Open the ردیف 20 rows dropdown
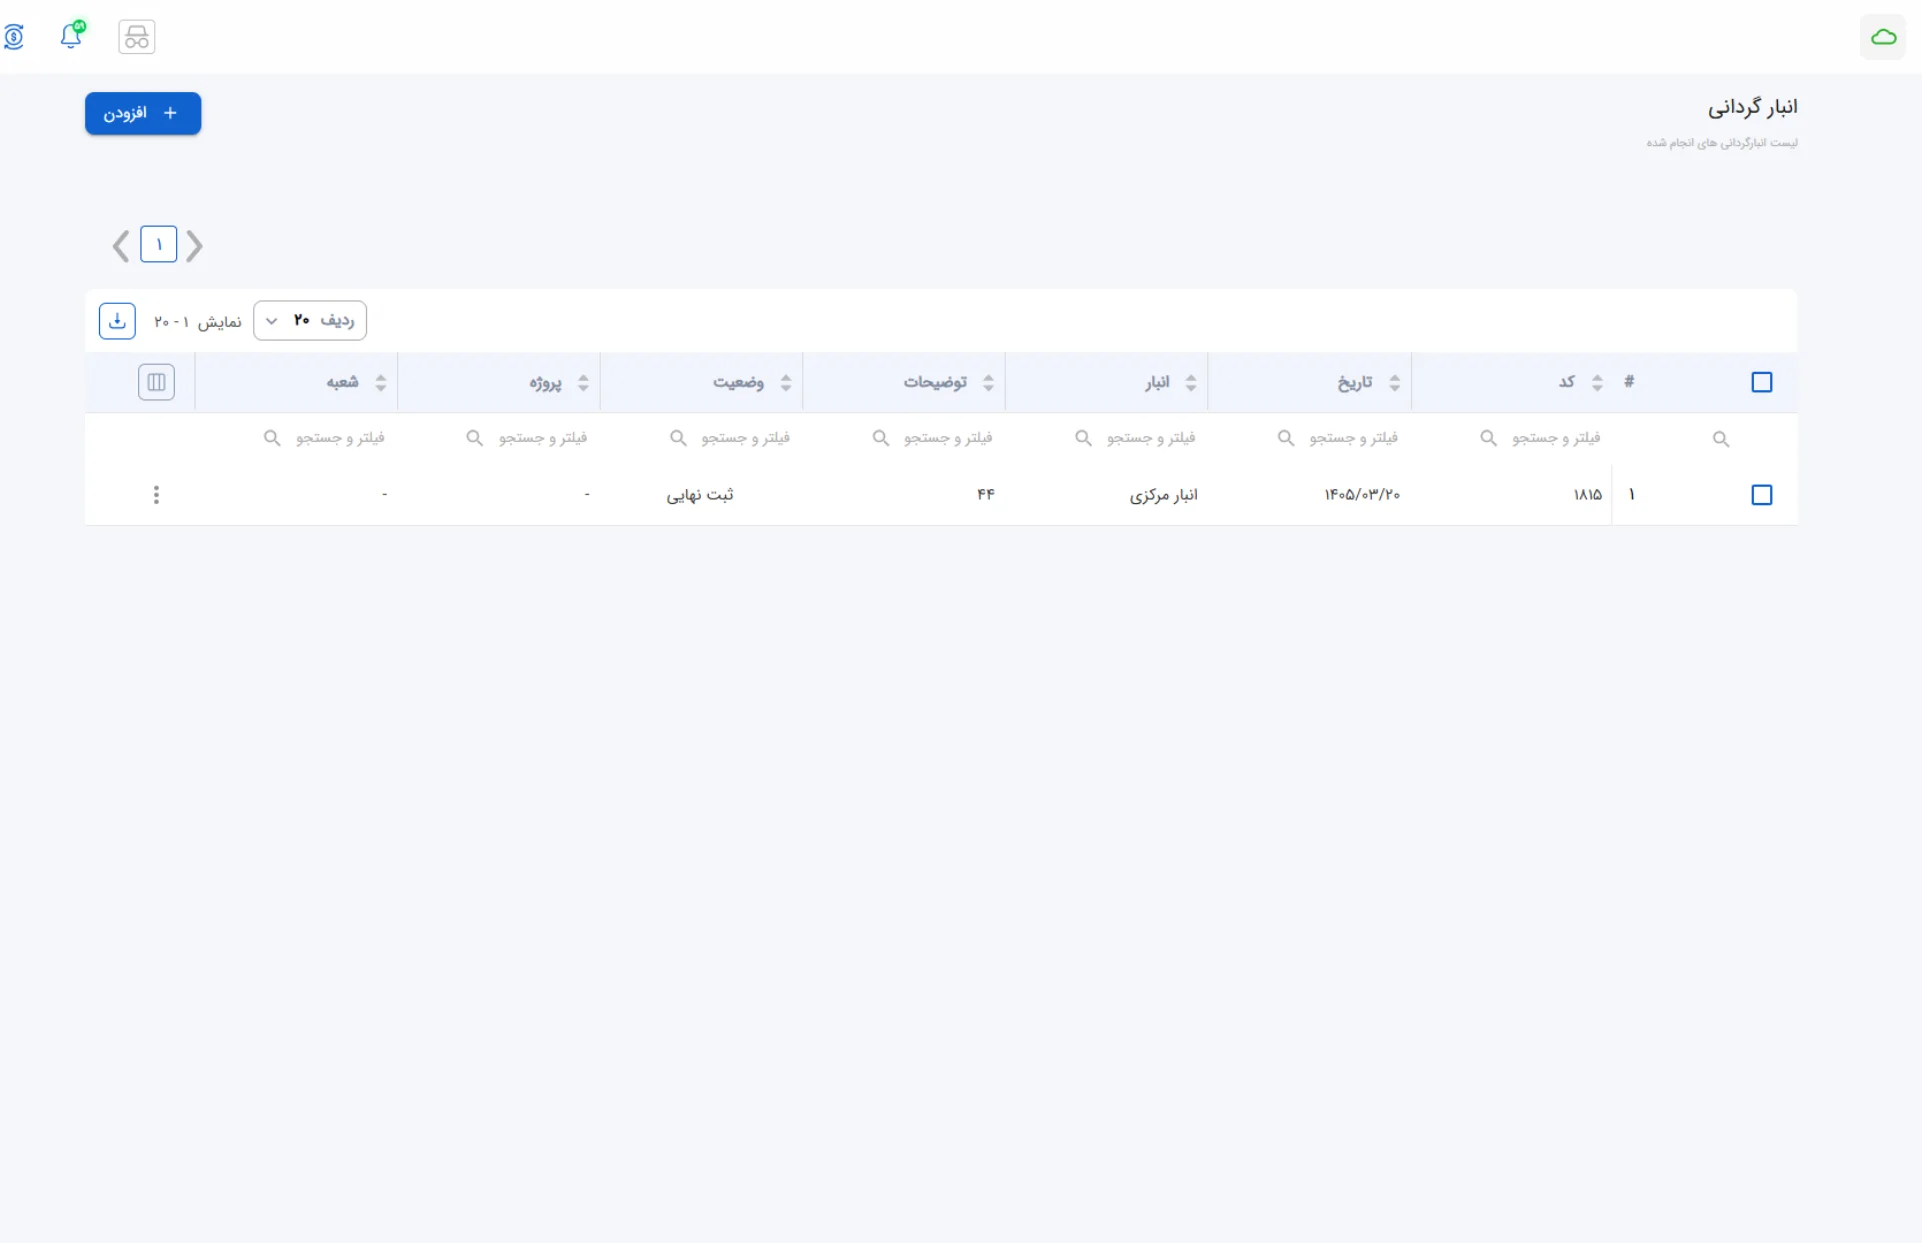Screen dimensions: 1922x1243 [310, 321]
